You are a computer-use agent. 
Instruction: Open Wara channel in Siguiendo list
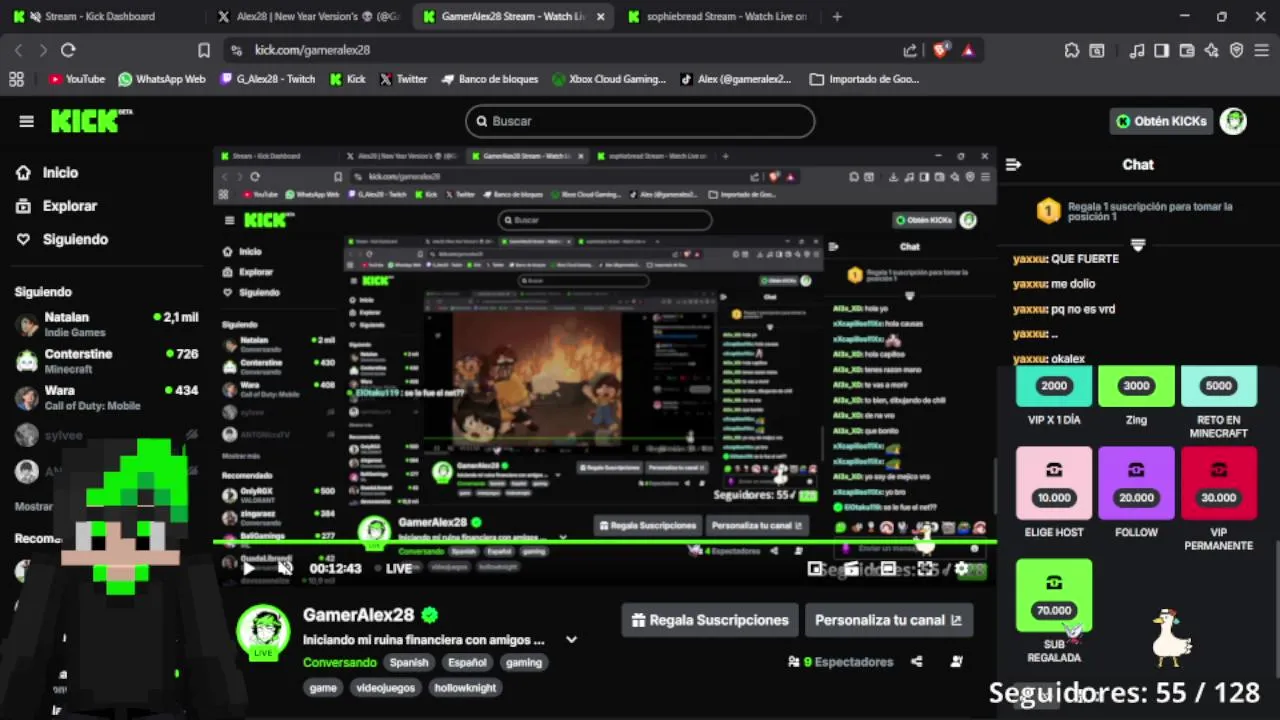click(x=106, y=397)
